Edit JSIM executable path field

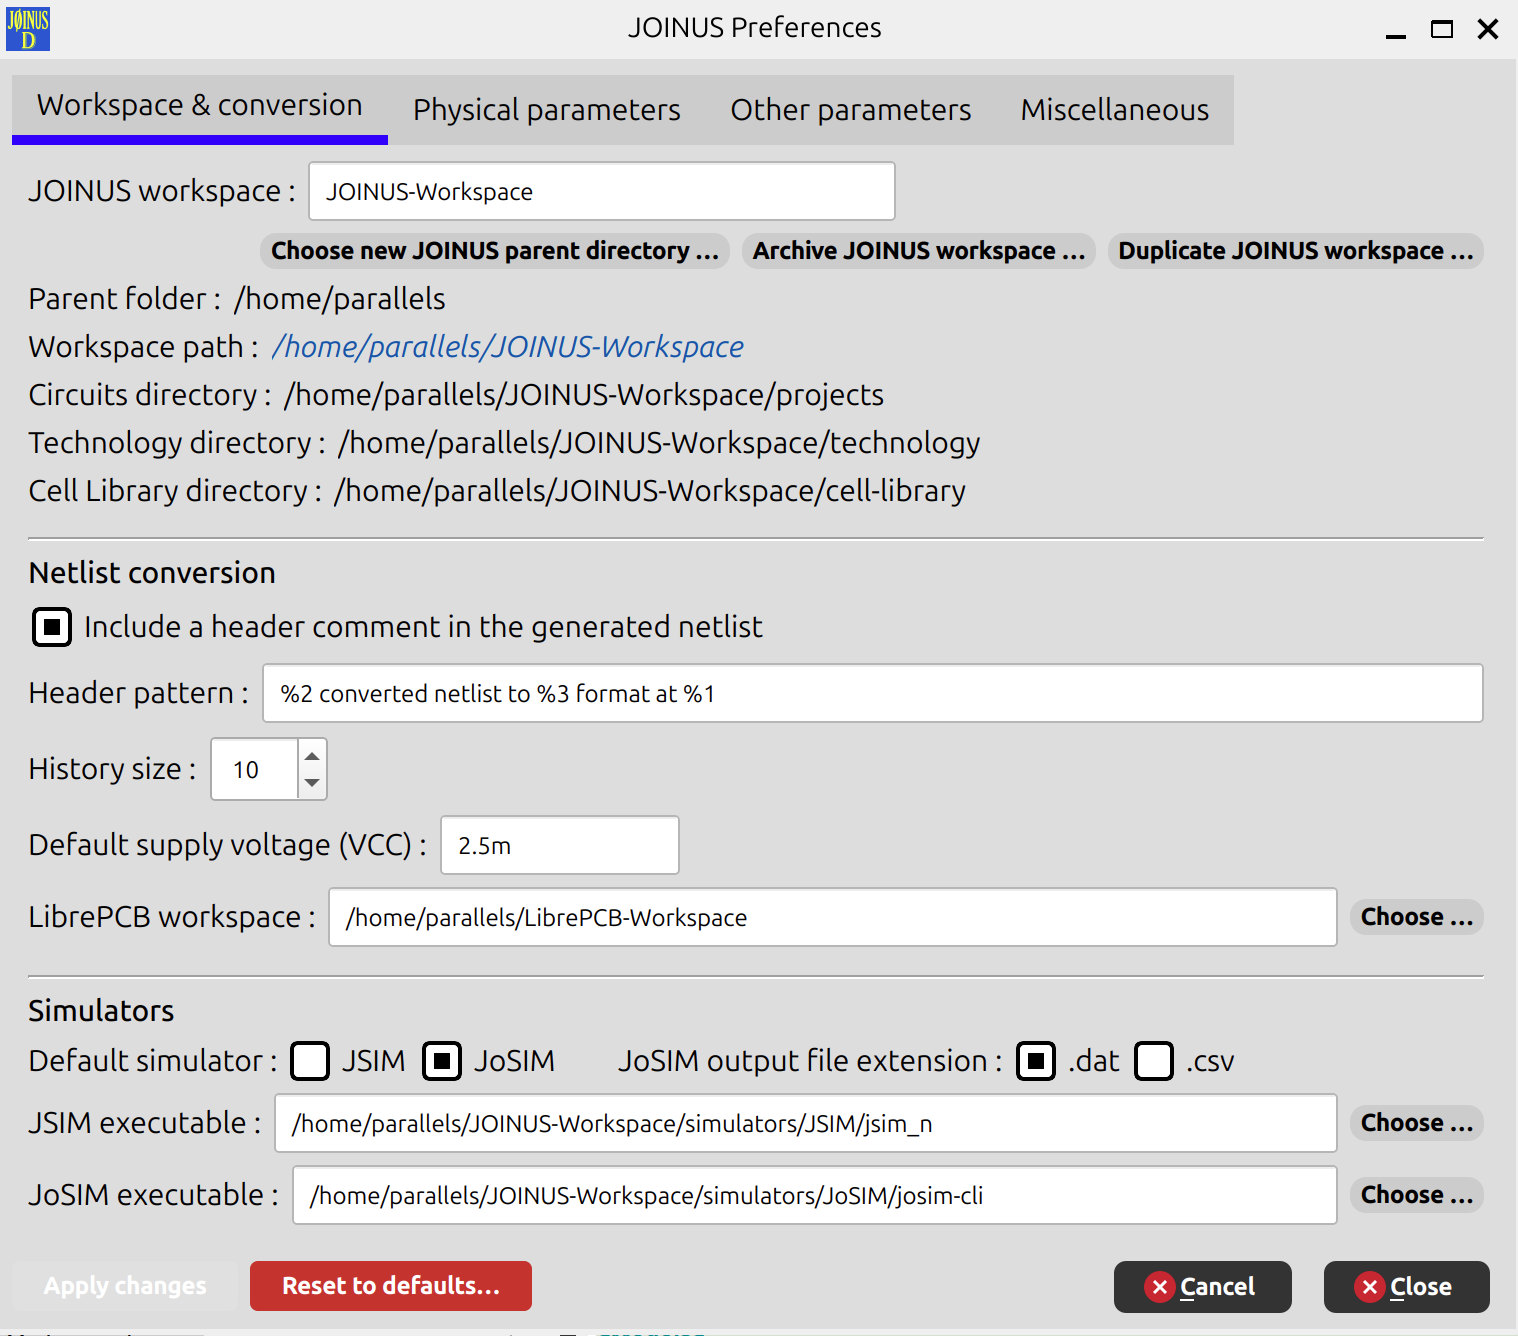pos(806,1123)
